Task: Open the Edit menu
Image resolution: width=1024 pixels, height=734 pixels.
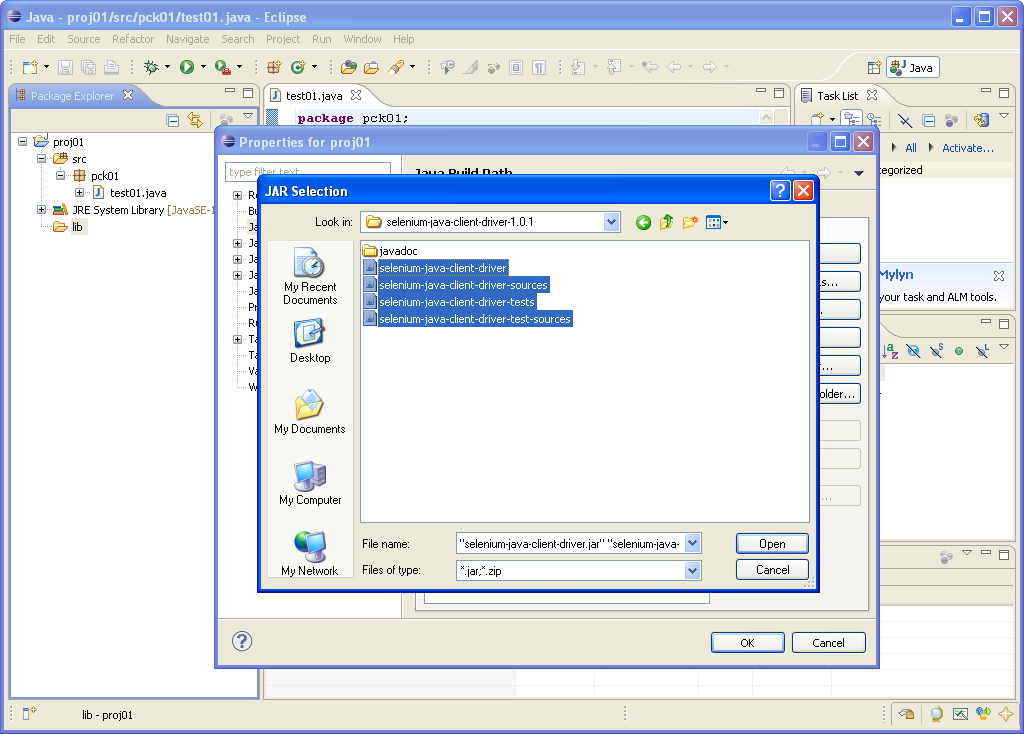Action: click(x=46, y=39)
